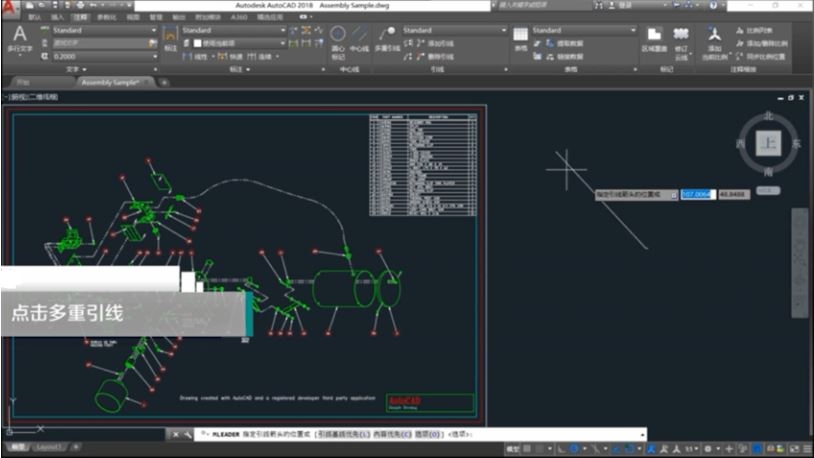This screenshot has height=458, width=814.
Task: Open the Scale List tool
Action: (754, 31)
